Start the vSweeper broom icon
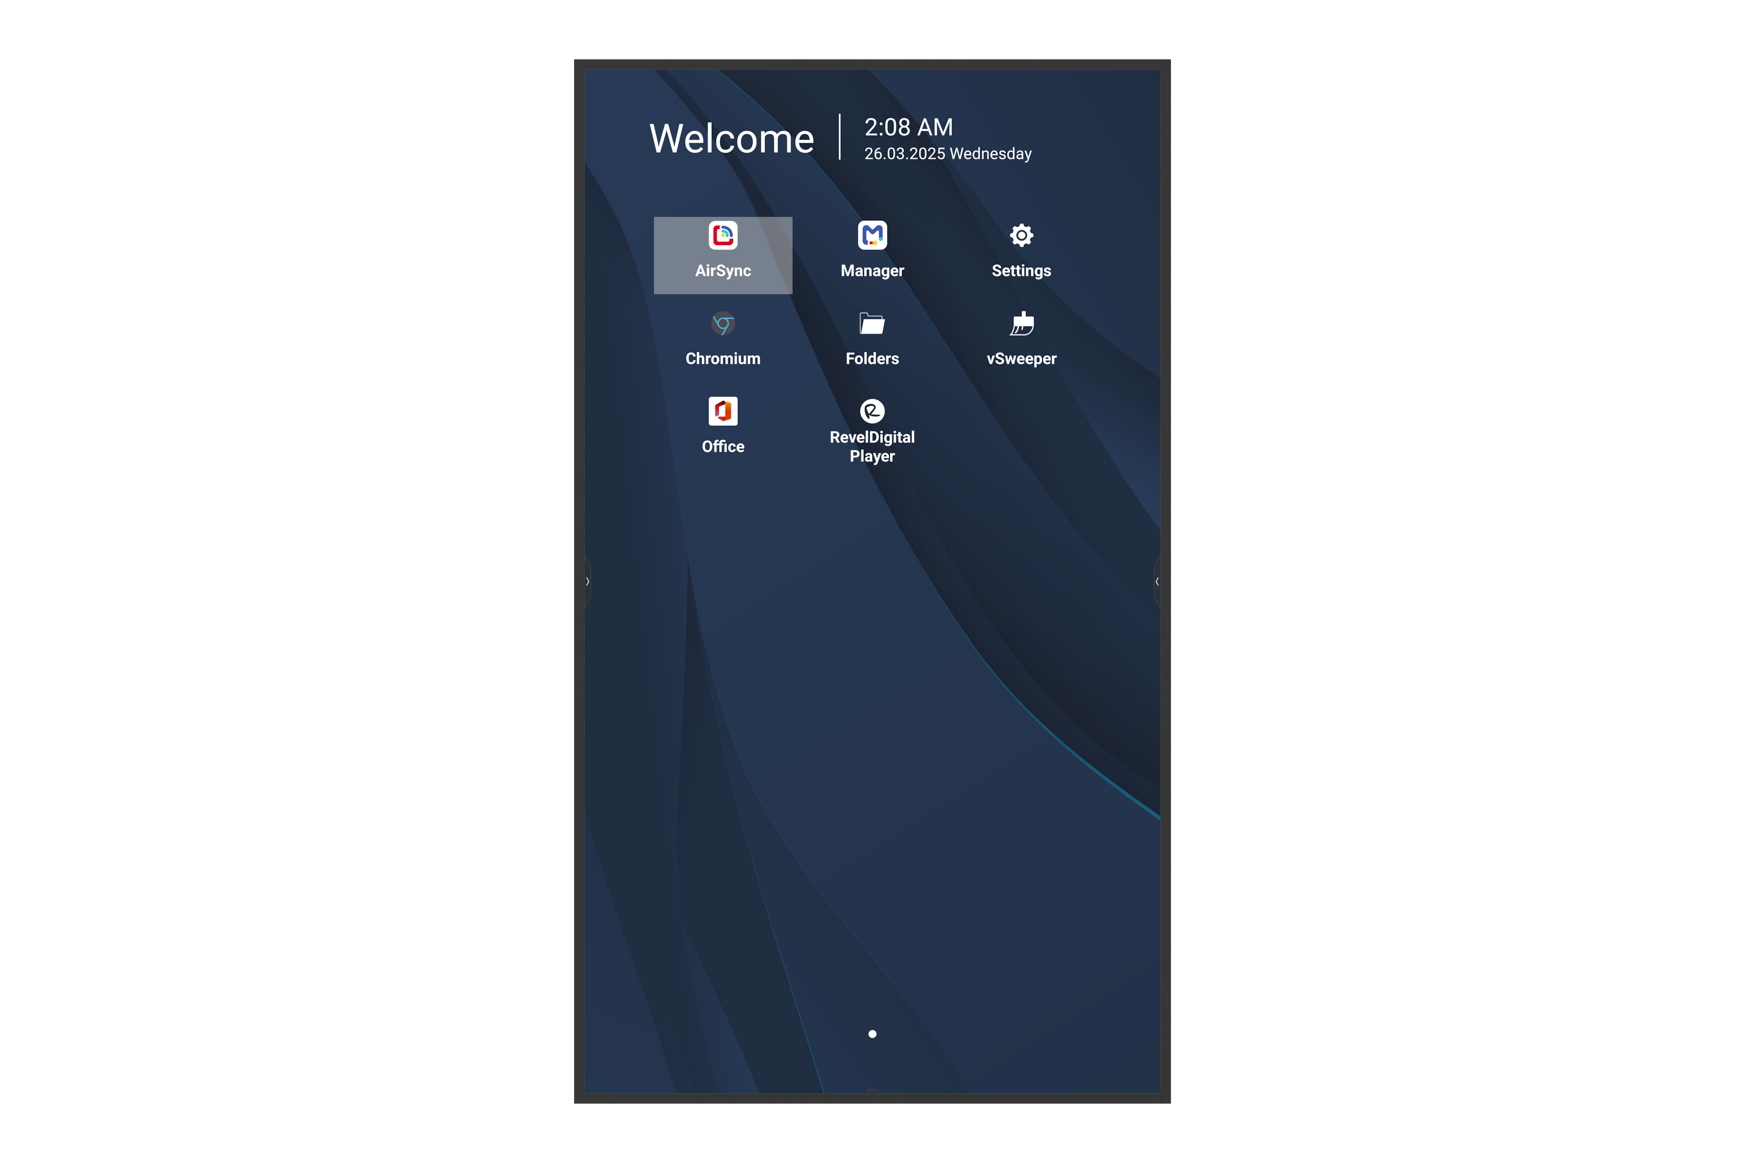The image size is (1745, 1163). [1021, 324]
